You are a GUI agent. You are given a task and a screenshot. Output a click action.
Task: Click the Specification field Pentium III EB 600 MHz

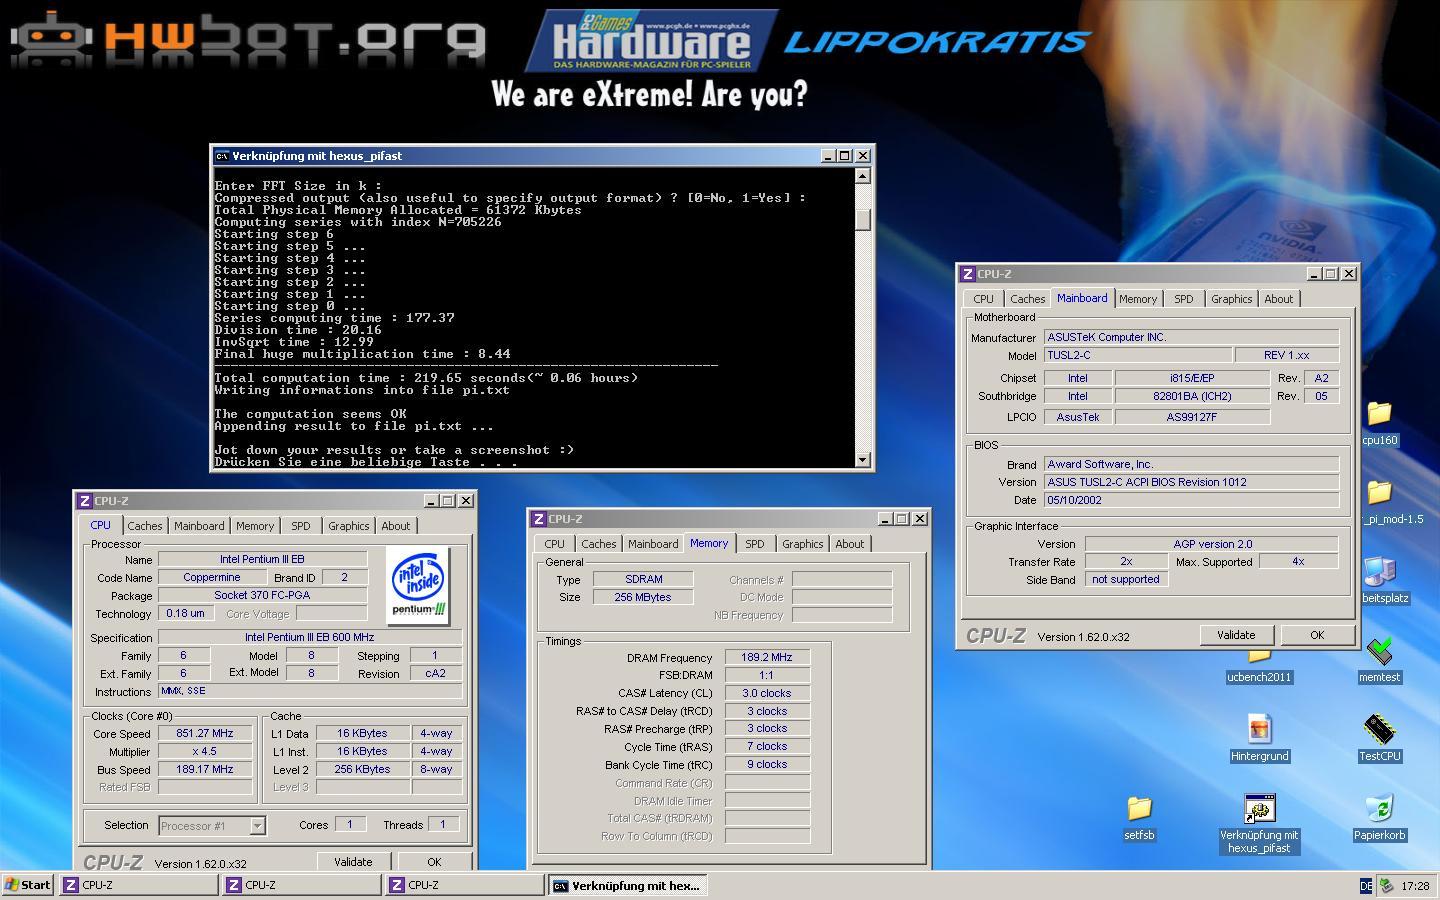[310, 637]
